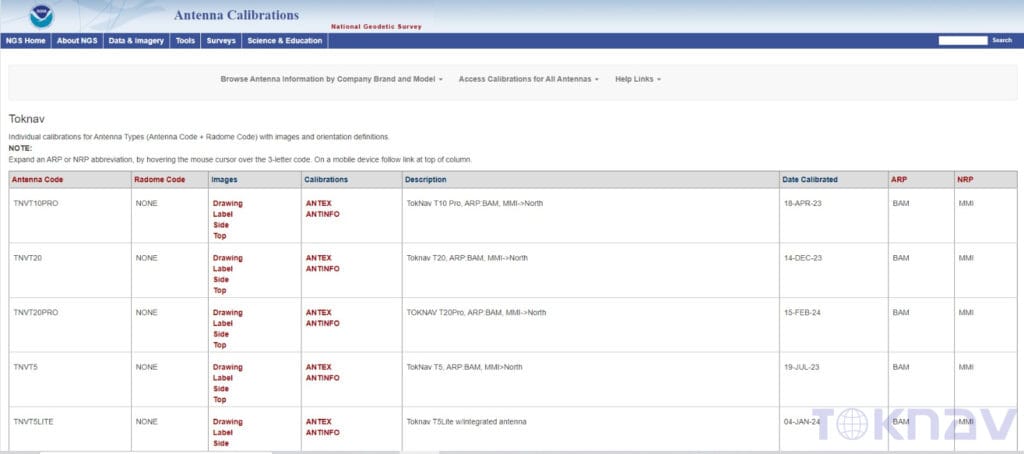Open the ANTINFO link for TNVT20
The width and height of the screenshot is (1024, 454).
pos(323,268)
